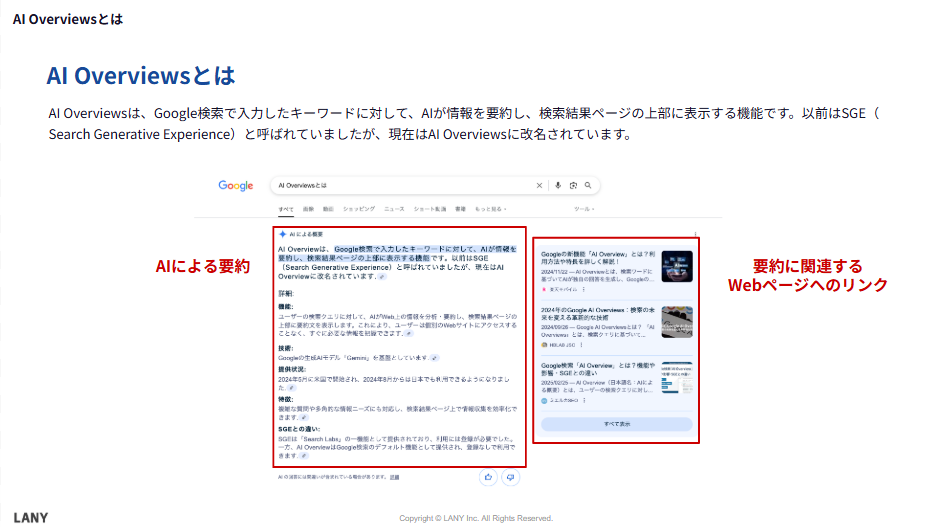Switch to the ショート動画 search tab
The width and height of the screenshot is (945, 527).
[430, 209]
